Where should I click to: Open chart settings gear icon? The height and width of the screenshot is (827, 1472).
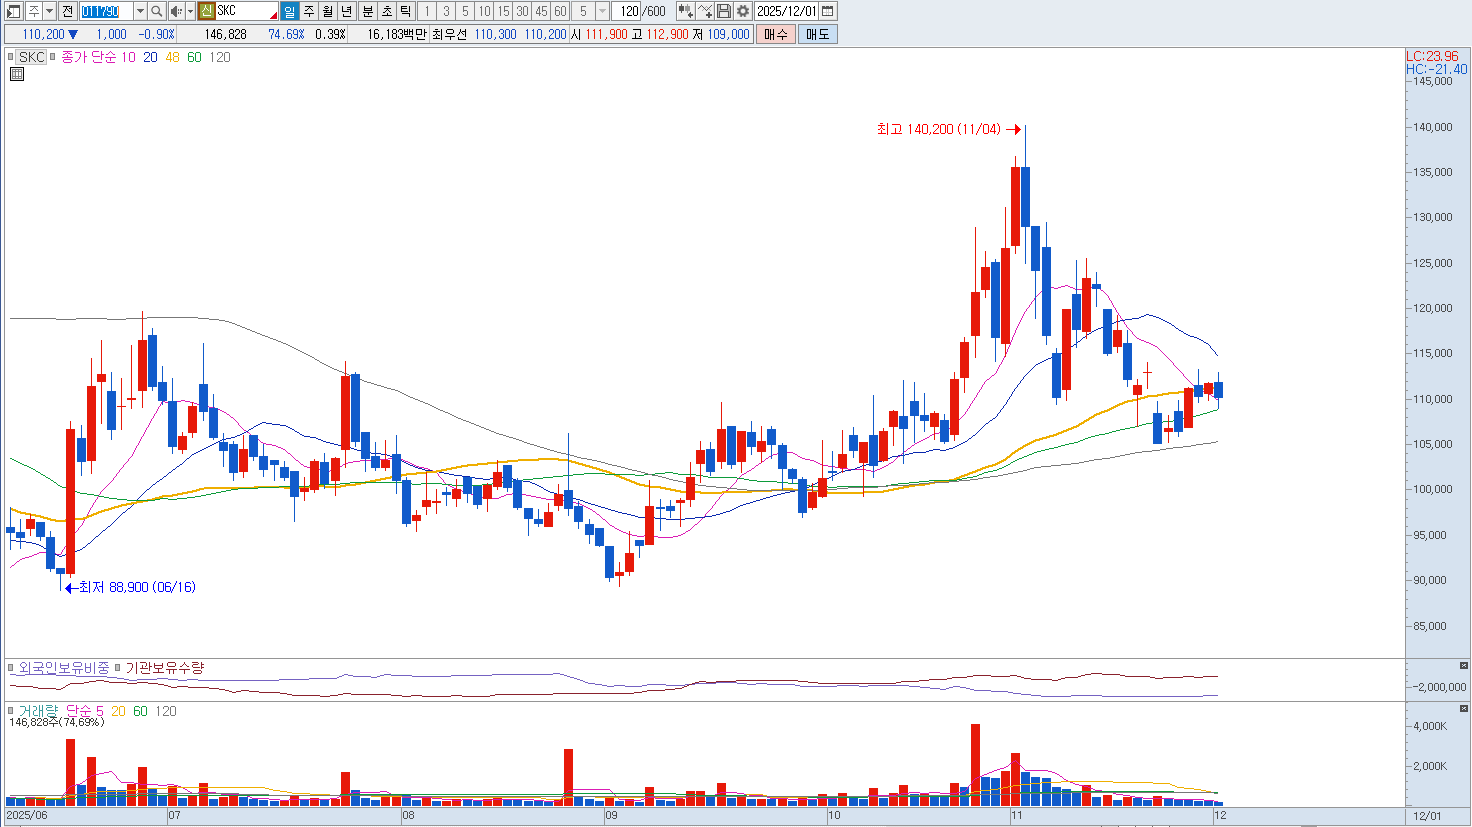pyautogui.click(x=743, y=11)
